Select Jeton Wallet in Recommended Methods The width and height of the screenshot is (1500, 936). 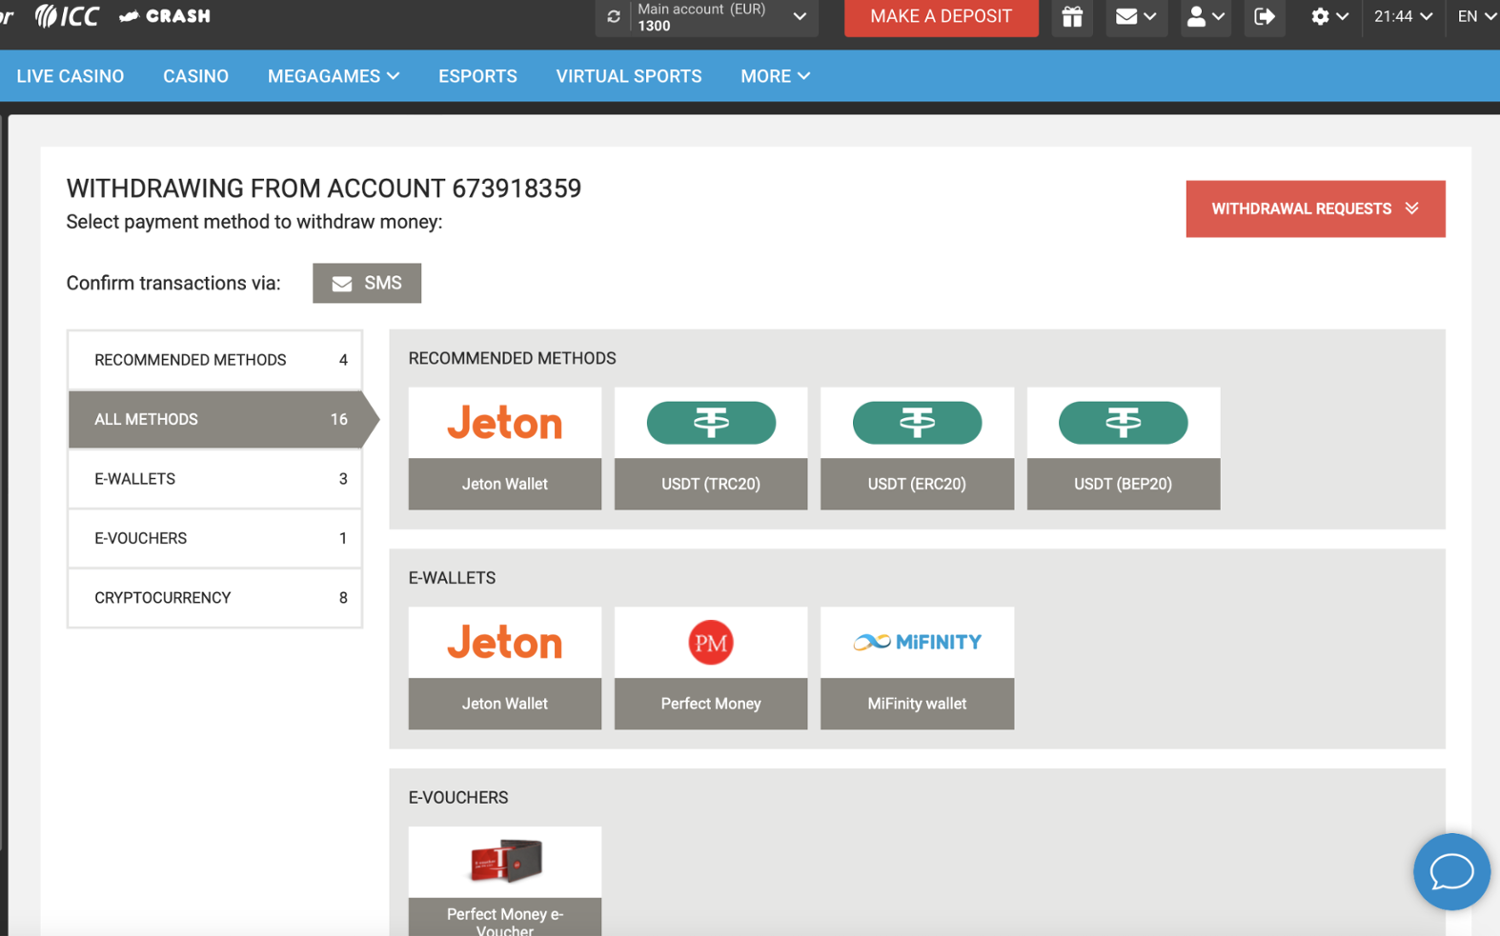click(x=505, y=448)
